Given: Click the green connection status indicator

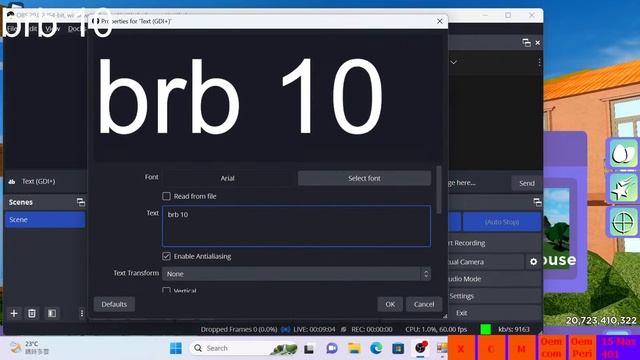Looking at the screenshot, I should tap(485, 329).
